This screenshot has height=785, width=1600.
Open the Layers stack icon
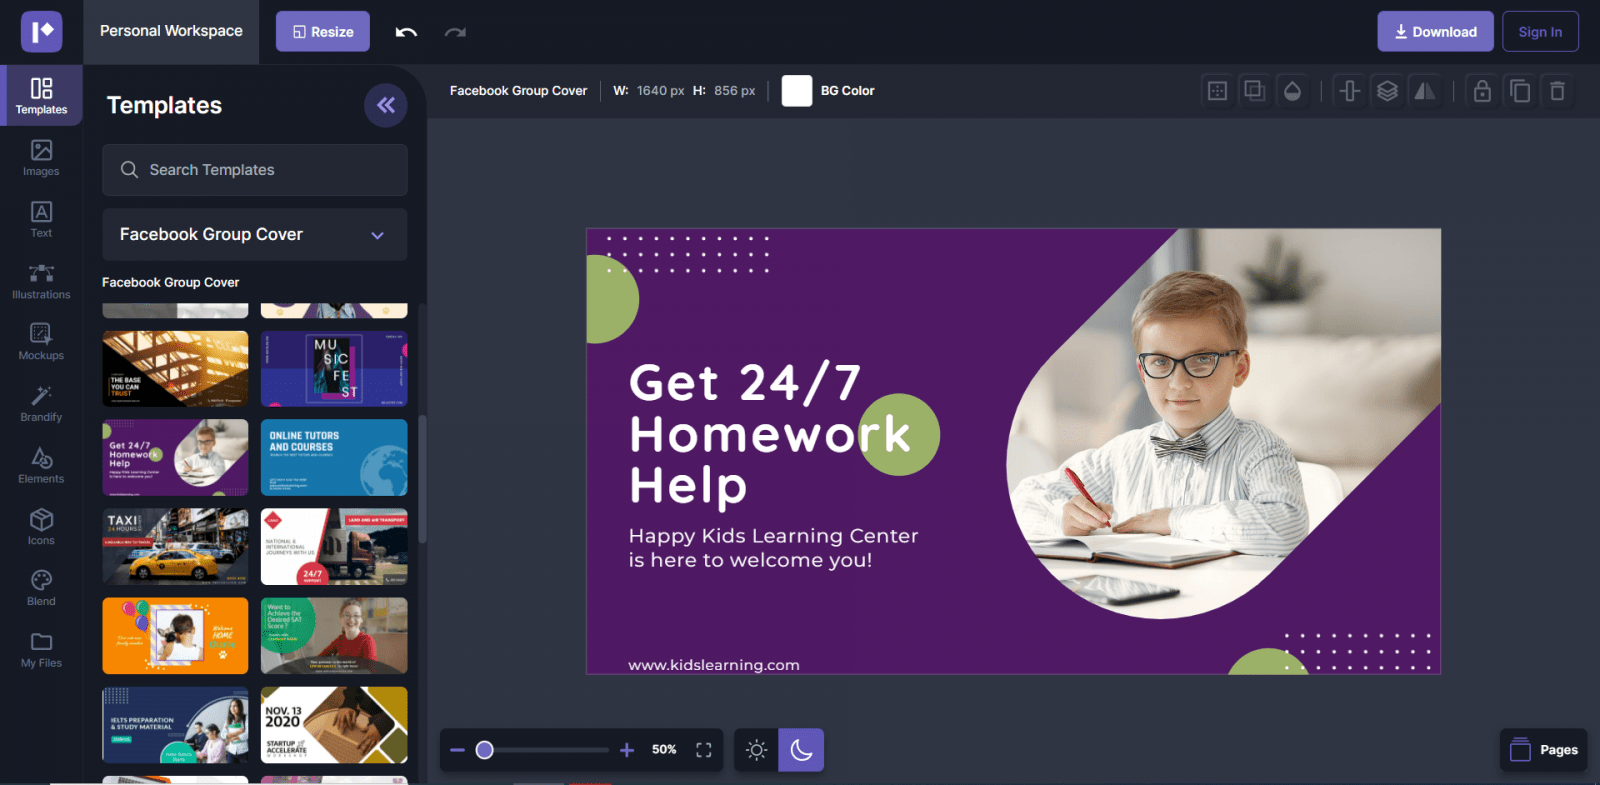pos(1387,91)
